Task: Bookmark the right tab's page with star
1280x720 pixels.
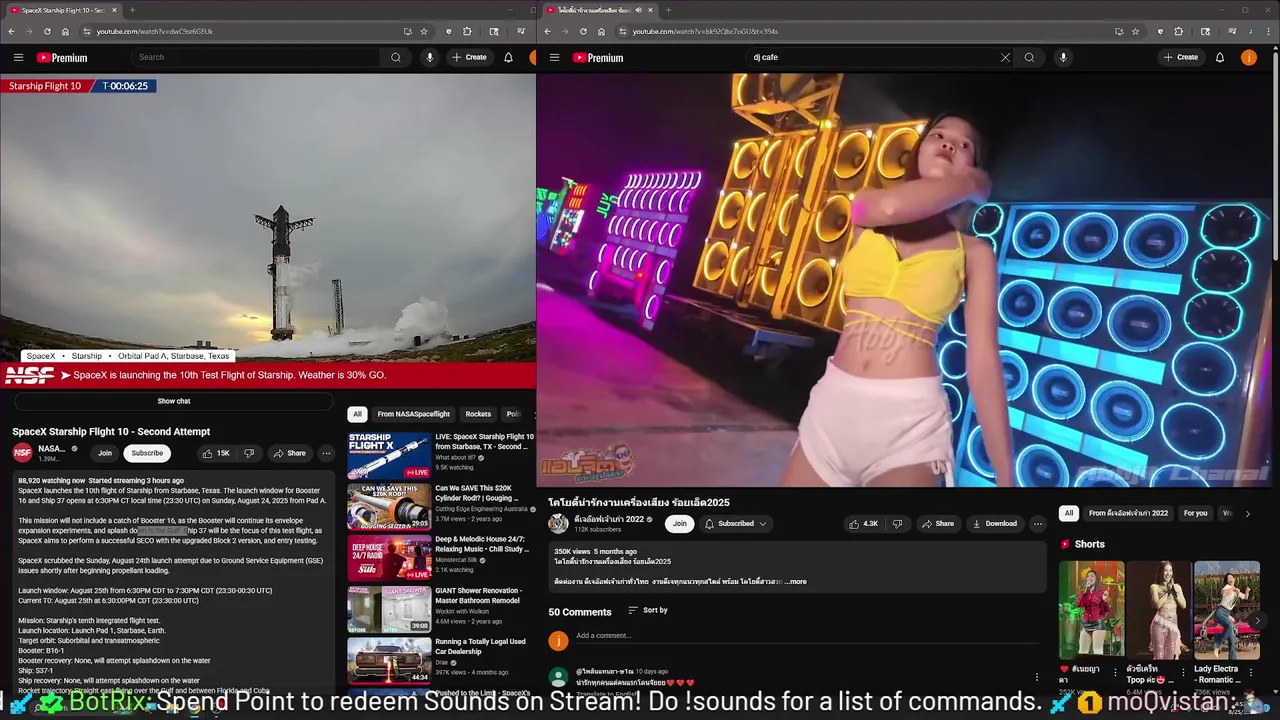Action: pyautogui.click(x=1135, y=31)
